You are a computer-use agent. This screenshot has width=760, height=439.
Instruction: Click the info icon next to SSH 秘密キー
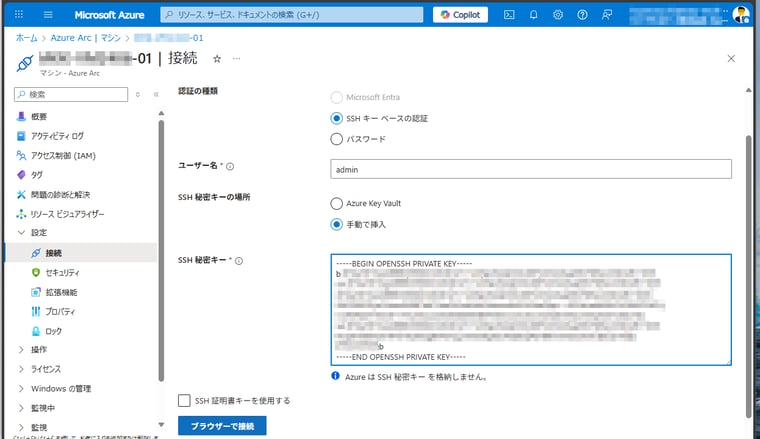239,261
